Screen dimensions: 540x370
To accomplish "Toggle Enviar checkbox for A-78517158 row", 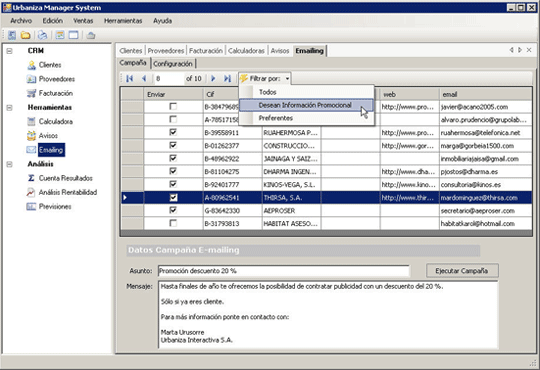I will point(173,119).
